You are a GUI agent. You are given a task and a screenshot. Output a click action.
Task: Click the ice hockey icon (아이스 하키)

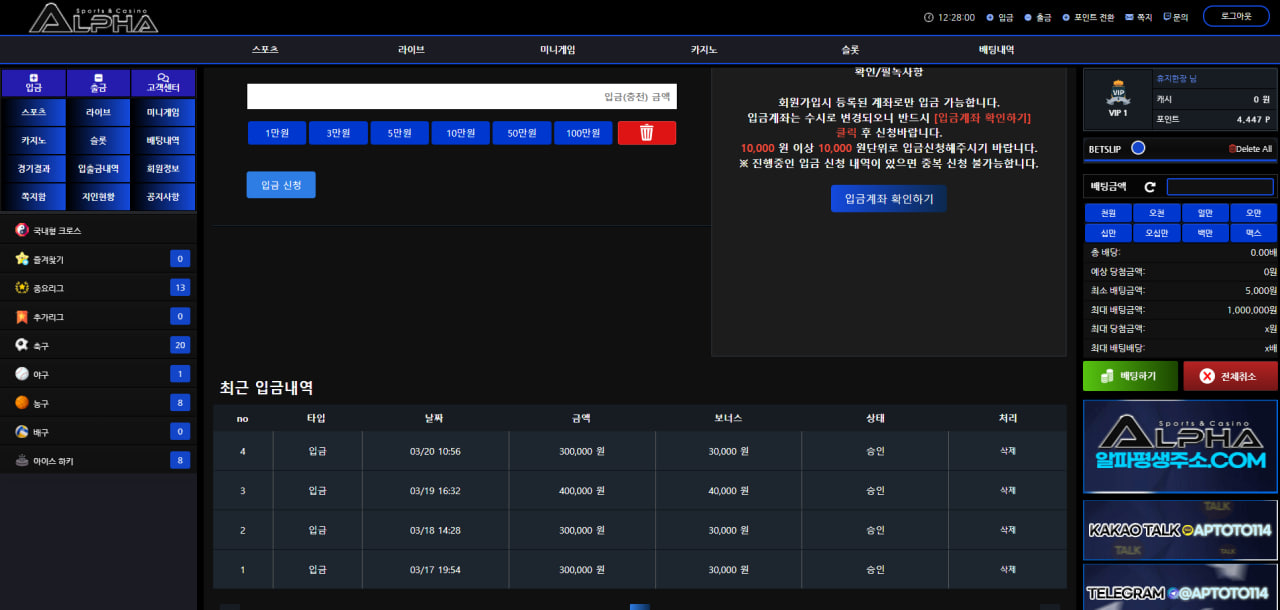click(x=22, y=461)
